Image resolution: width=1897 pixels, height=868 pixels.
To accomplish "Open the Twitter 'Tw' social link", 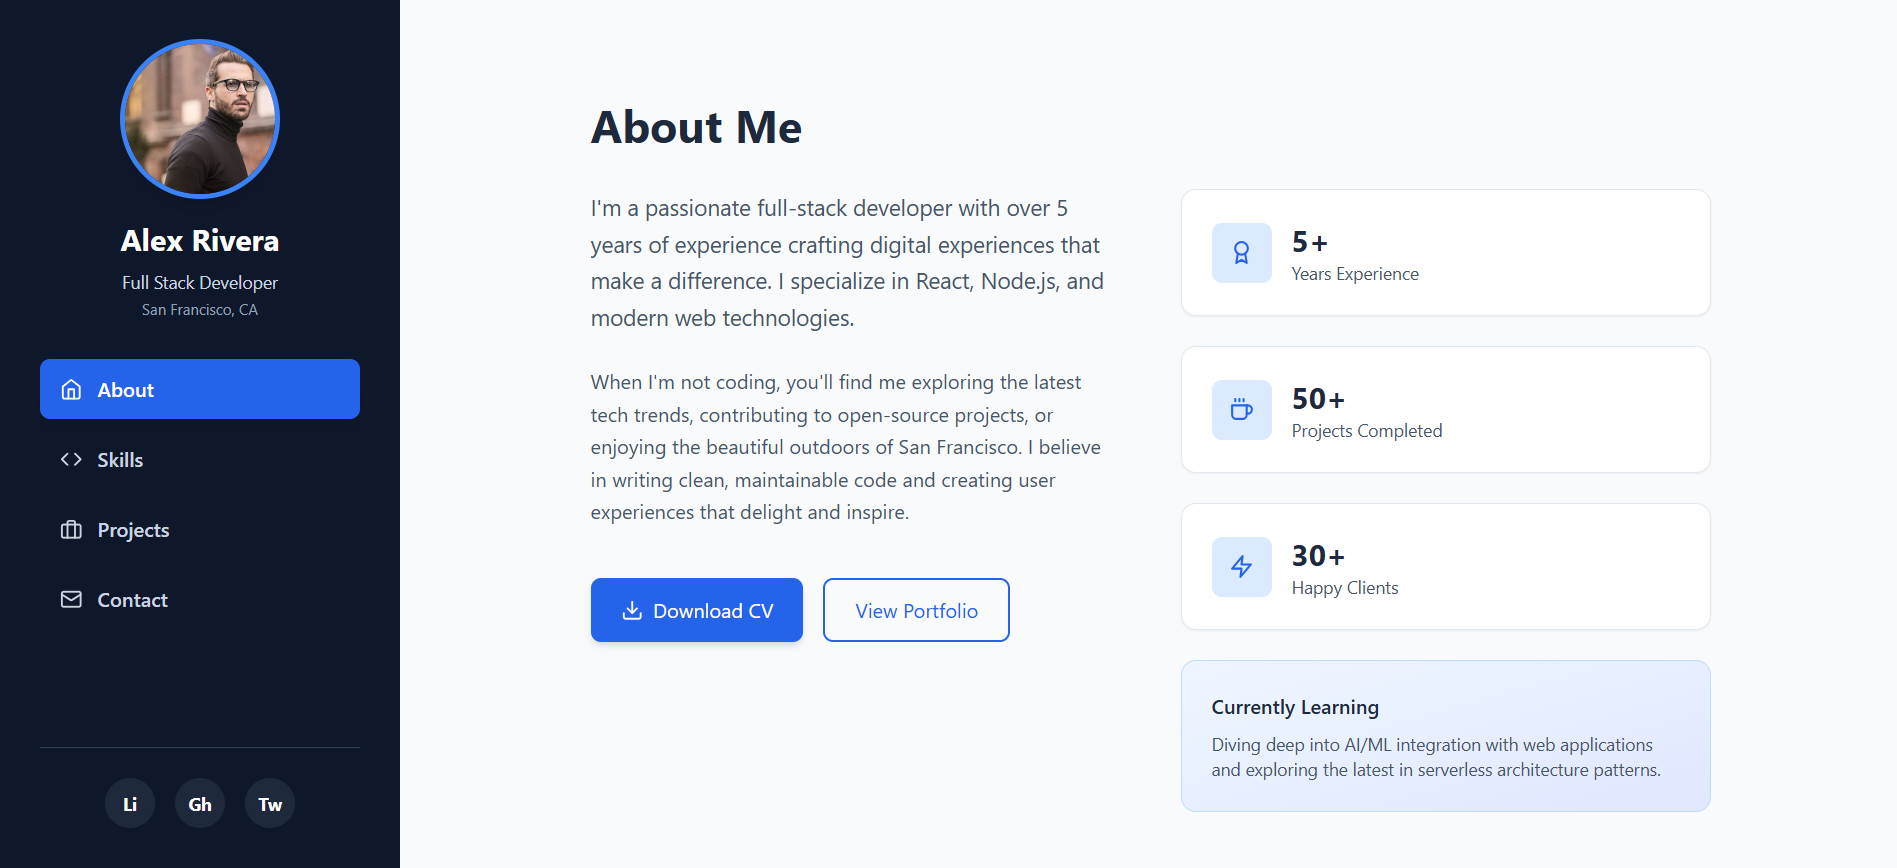I will 270,804.
